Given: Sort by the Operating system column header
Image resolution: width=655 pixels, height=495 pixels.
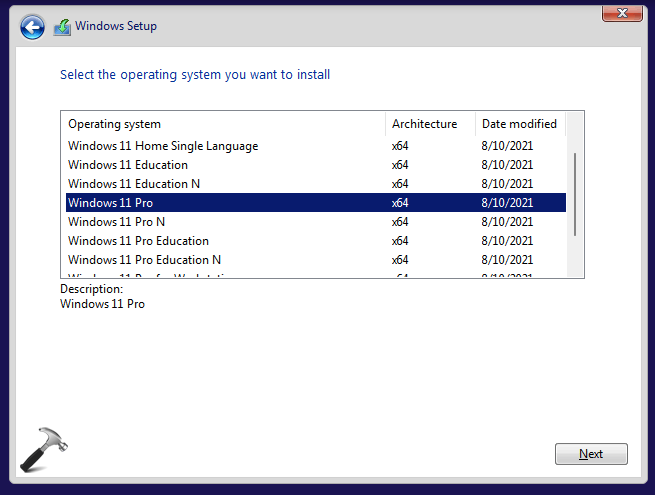Looking at the screenshot, I should click(224, 124).
